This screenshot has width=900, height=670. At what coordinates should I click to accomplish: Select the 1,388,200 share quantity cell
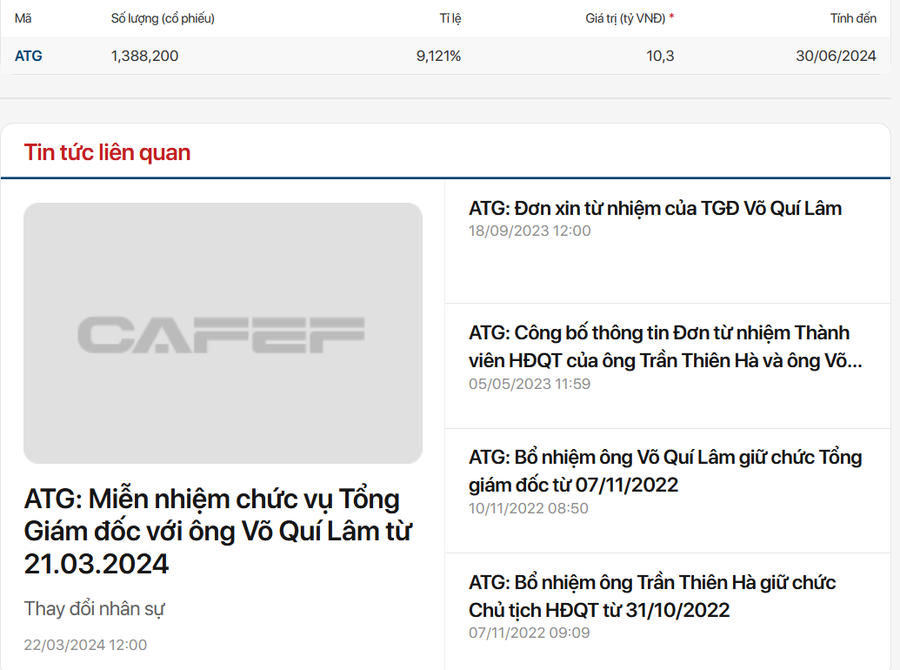pos(145,56)
